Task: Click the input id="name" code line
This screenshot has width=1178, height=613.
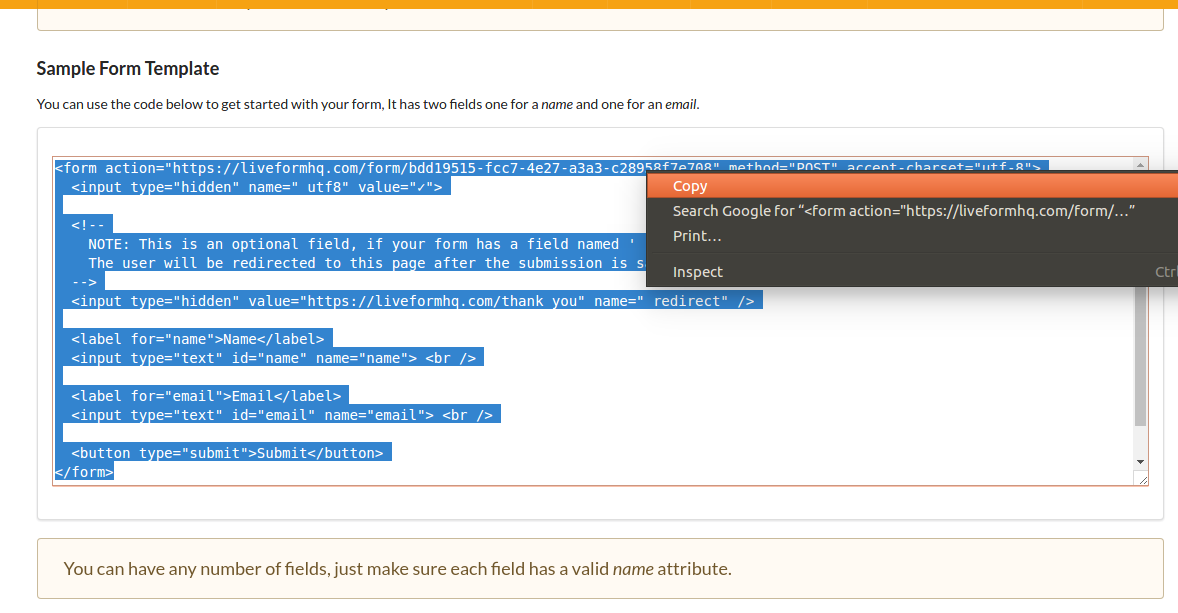Action: (x=273, y=358)
